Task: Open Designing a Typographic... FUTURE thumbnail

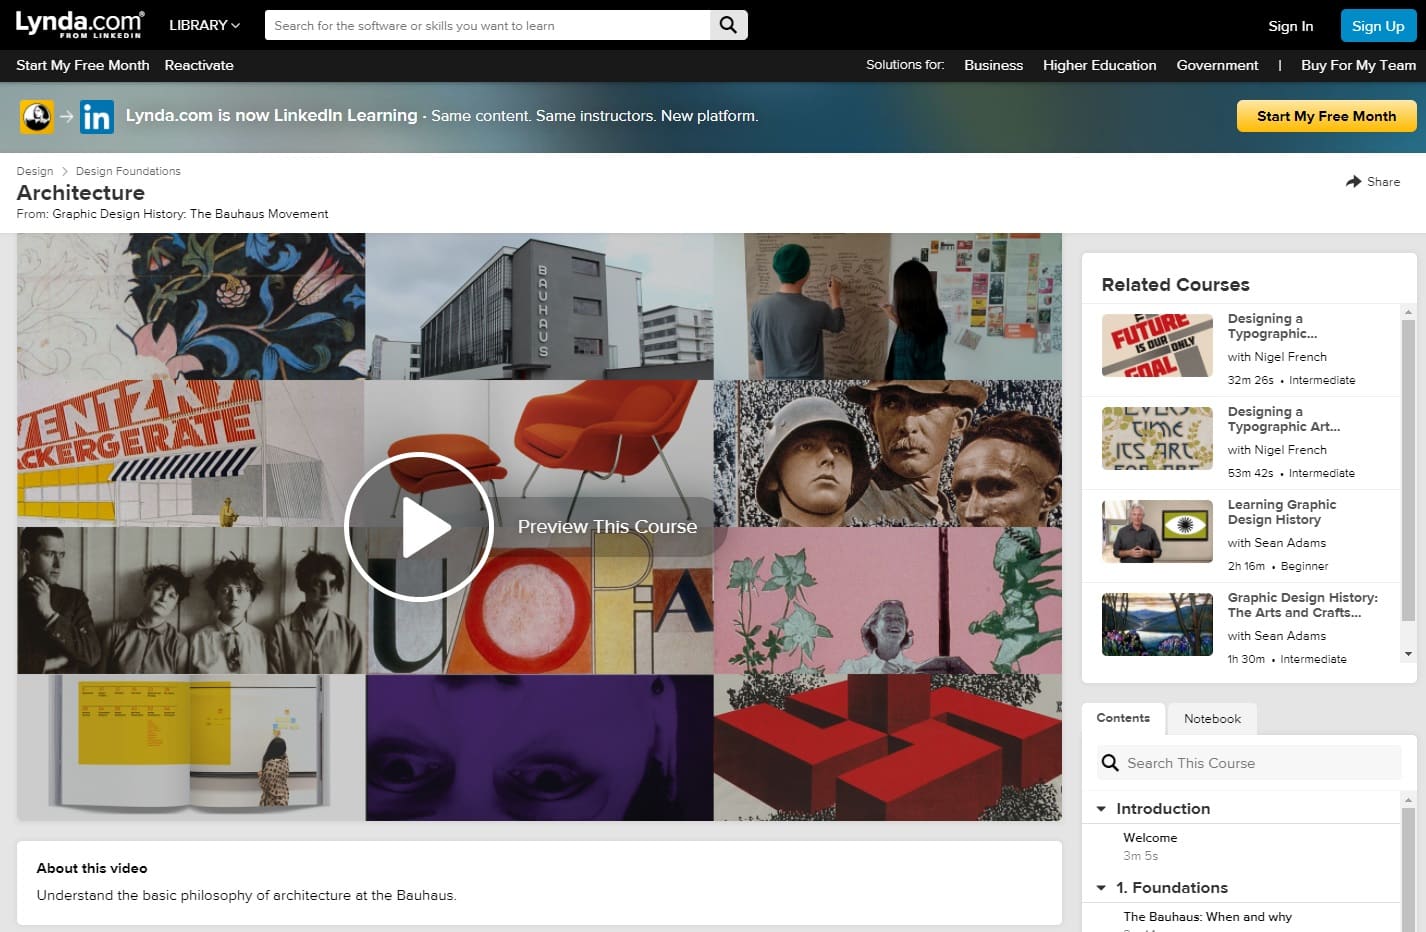Action: tap(1157, 345)
